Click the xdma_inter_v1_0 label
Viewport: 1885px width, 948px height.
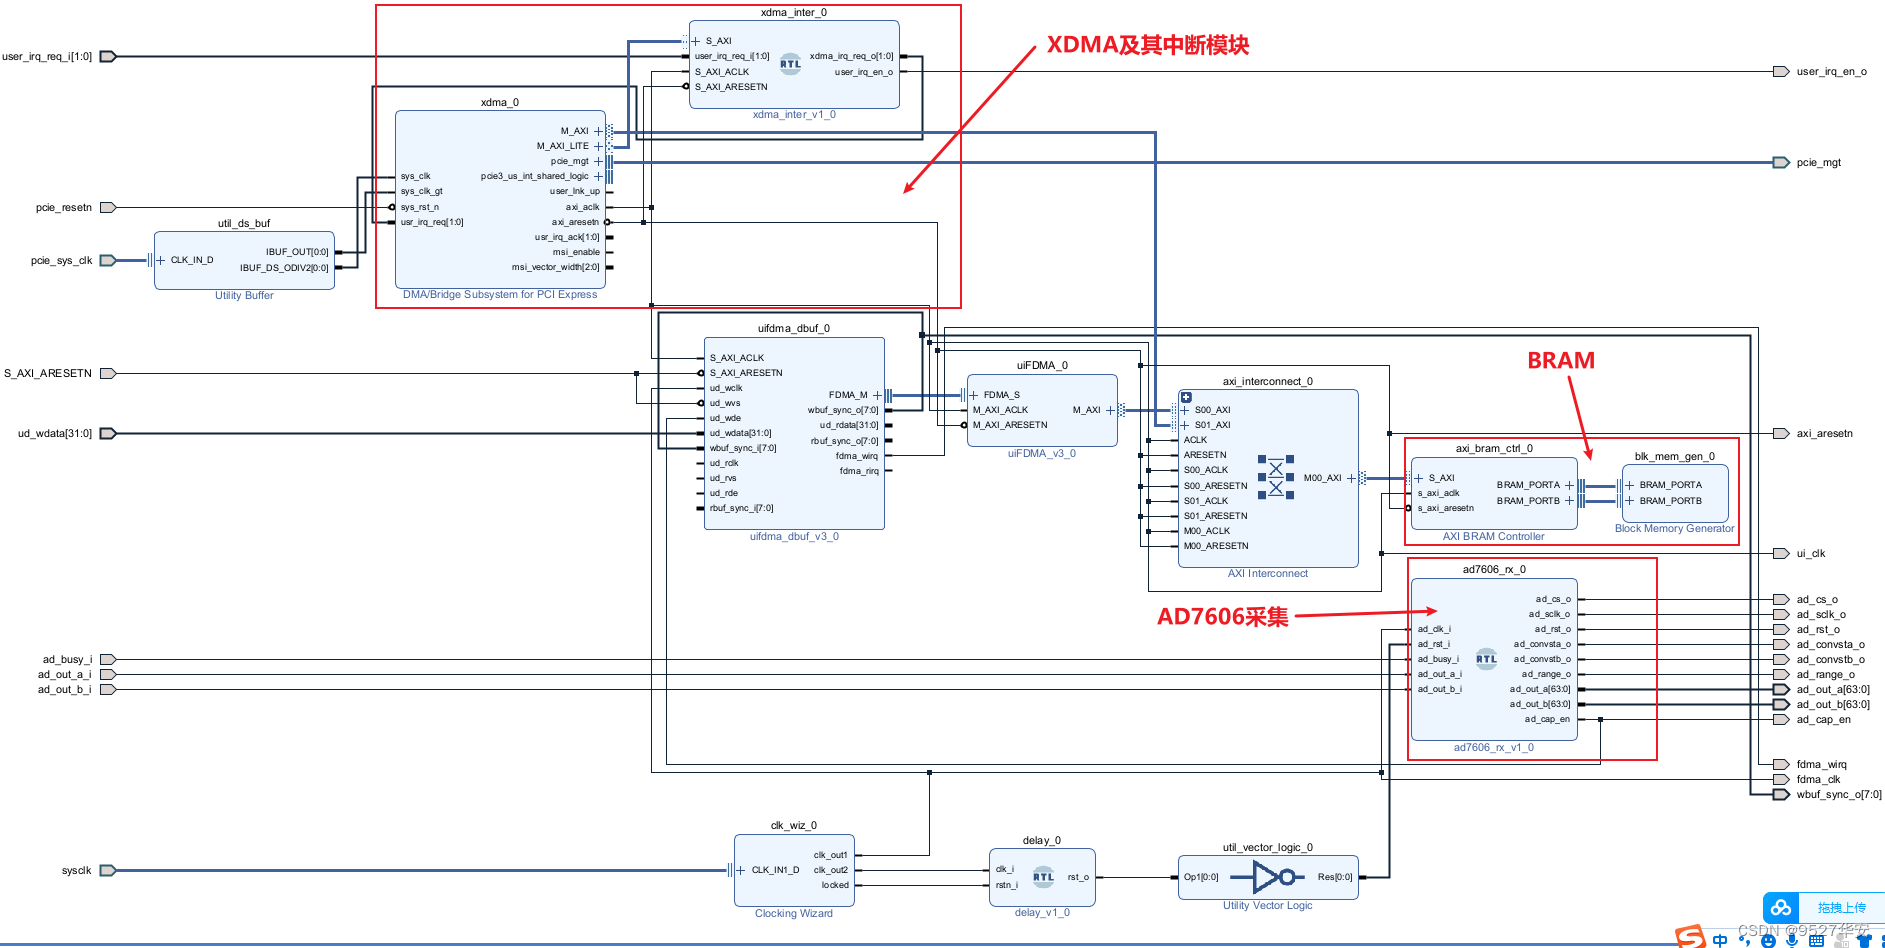click(794, 115)
